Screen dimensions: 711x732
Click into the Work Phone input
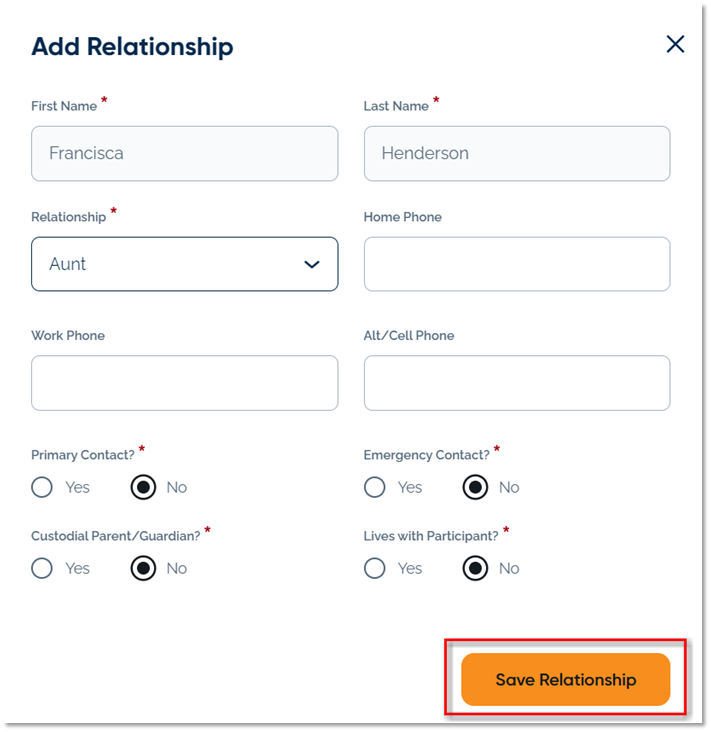click(184, 383)
